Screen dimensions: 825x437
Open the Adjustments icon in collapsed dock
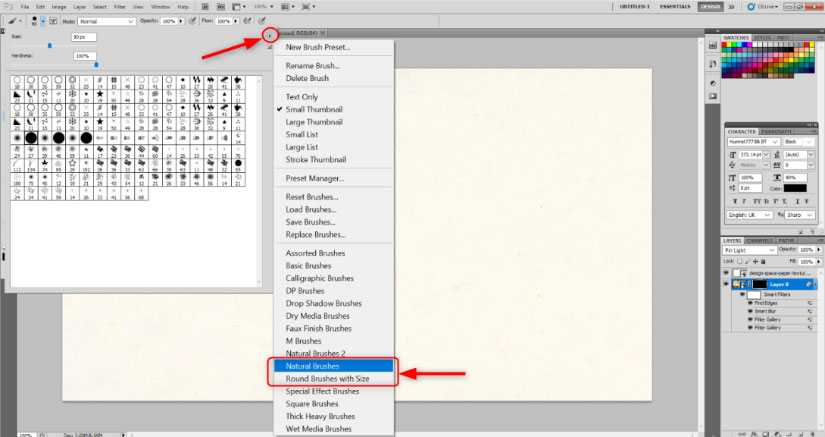point(712,83)
